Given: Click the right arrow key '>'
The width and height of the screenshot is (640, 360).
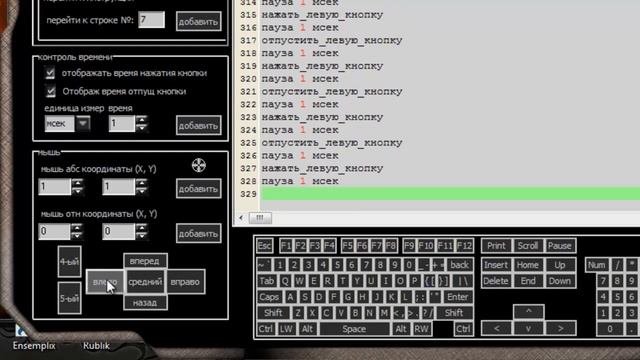Looking at the screenshot, I should [560, 329].
